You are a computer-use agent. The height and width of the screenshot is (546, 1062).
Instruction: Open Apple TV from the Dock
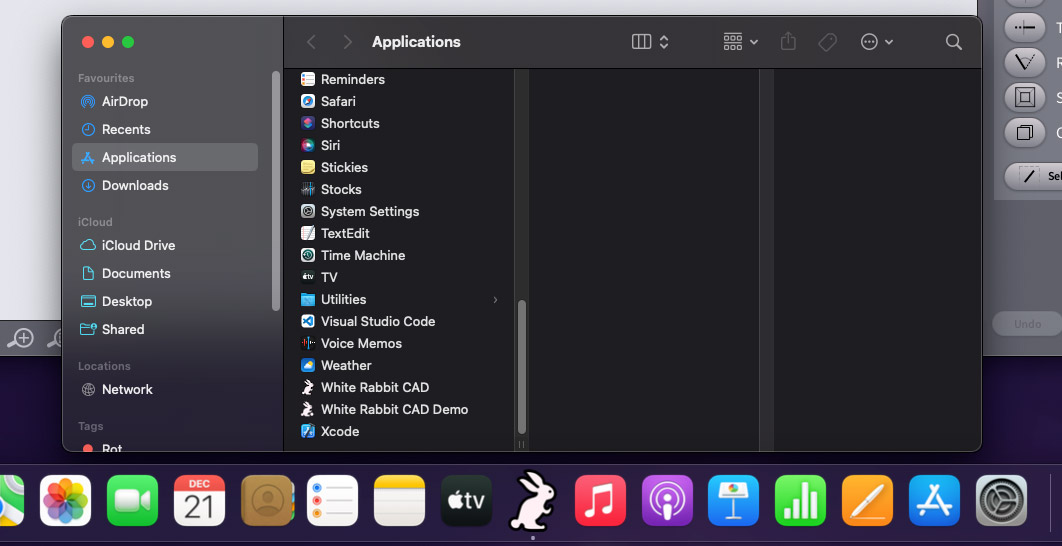point(467,501)
